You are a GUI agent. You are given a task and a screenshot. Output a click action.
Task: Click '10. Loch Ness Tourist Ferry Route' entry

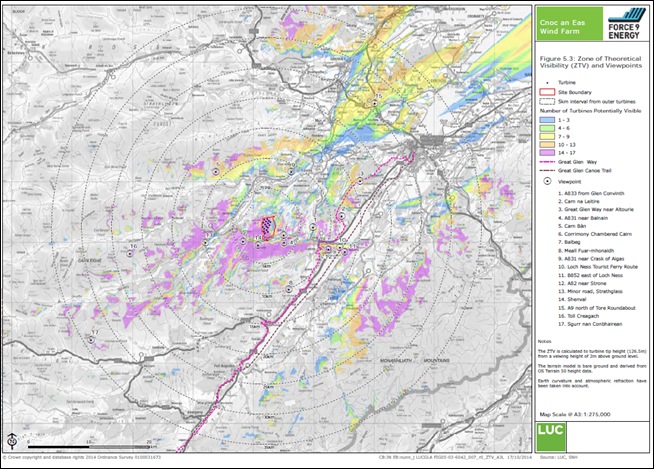(598, 267)
